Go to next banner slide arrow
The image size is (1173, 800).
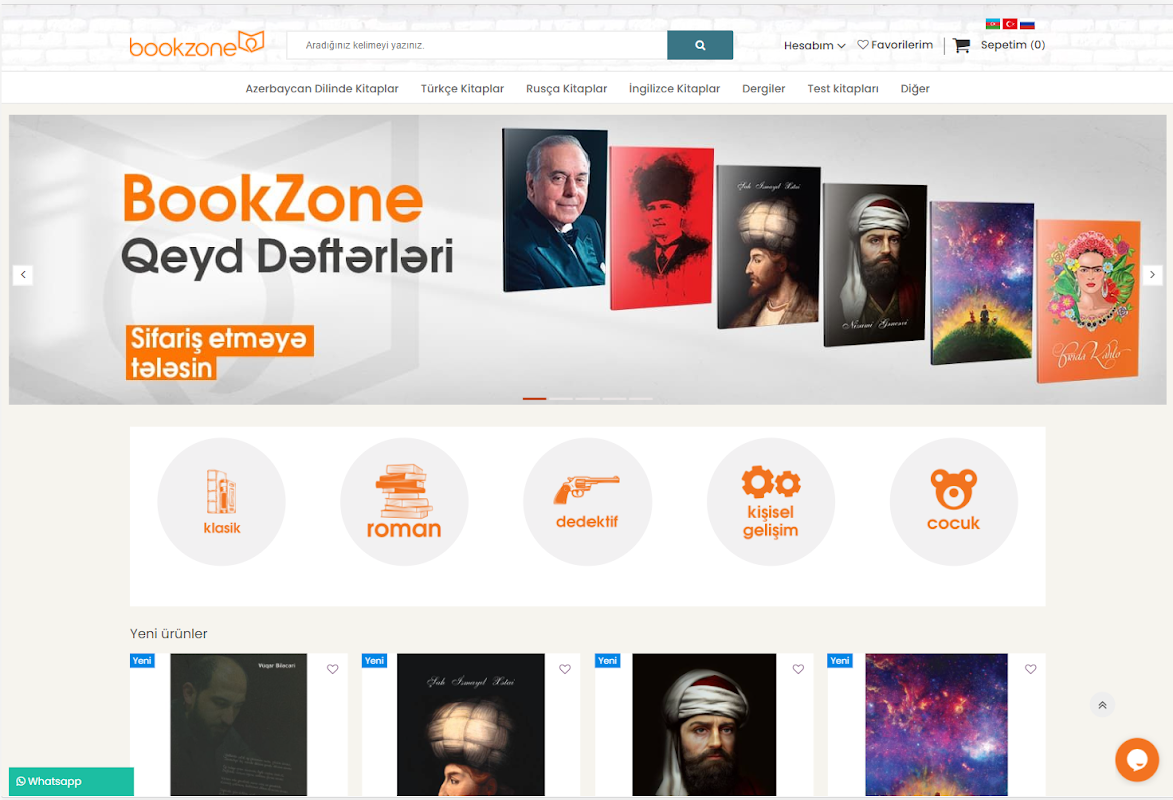pyautogui.click(x=1152, y=275)
